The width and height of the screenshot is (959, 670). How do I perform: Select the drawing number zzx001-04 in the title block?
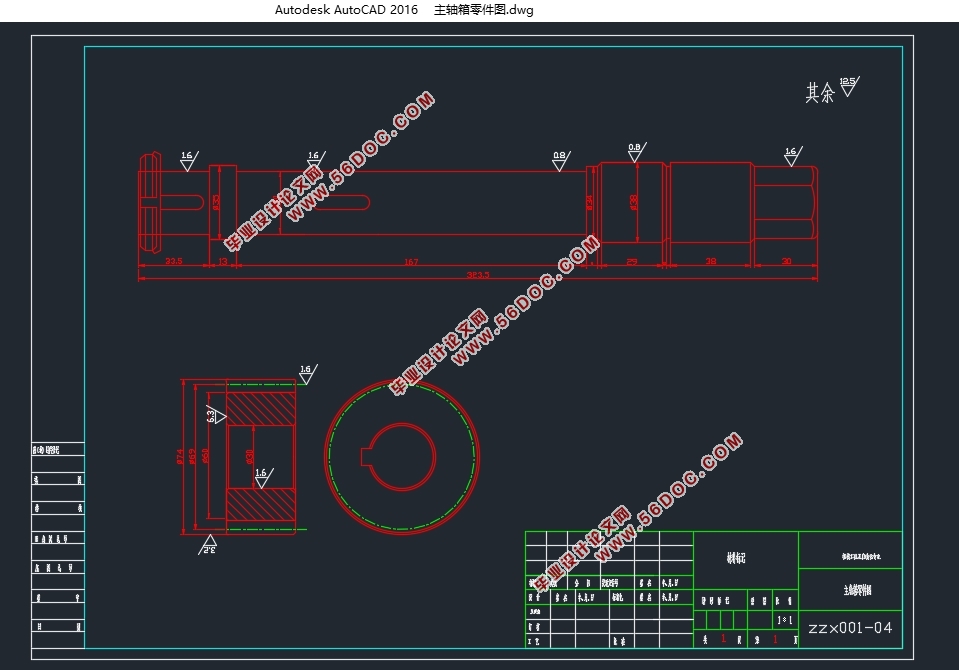coord(849,628)
